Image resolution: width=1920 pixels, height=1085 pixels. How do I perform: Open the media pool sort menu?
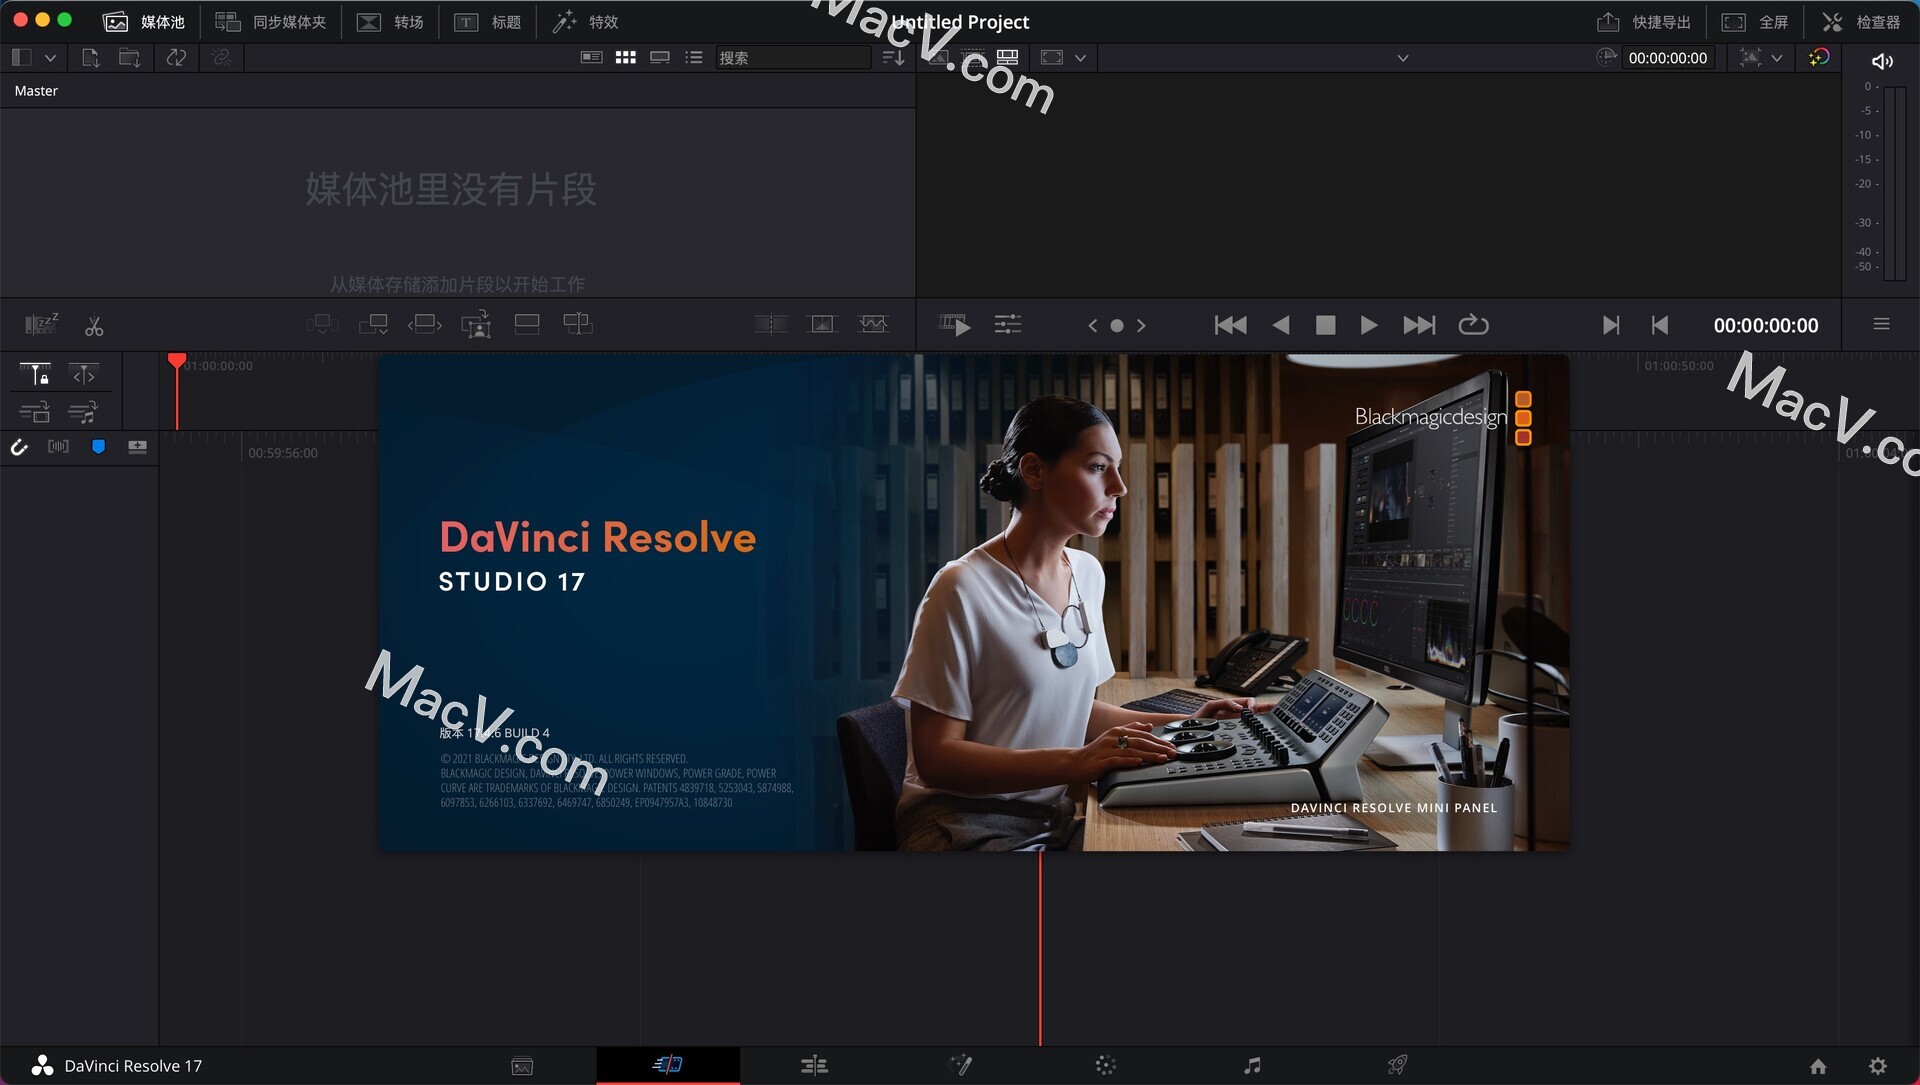[x=893, y=58]
